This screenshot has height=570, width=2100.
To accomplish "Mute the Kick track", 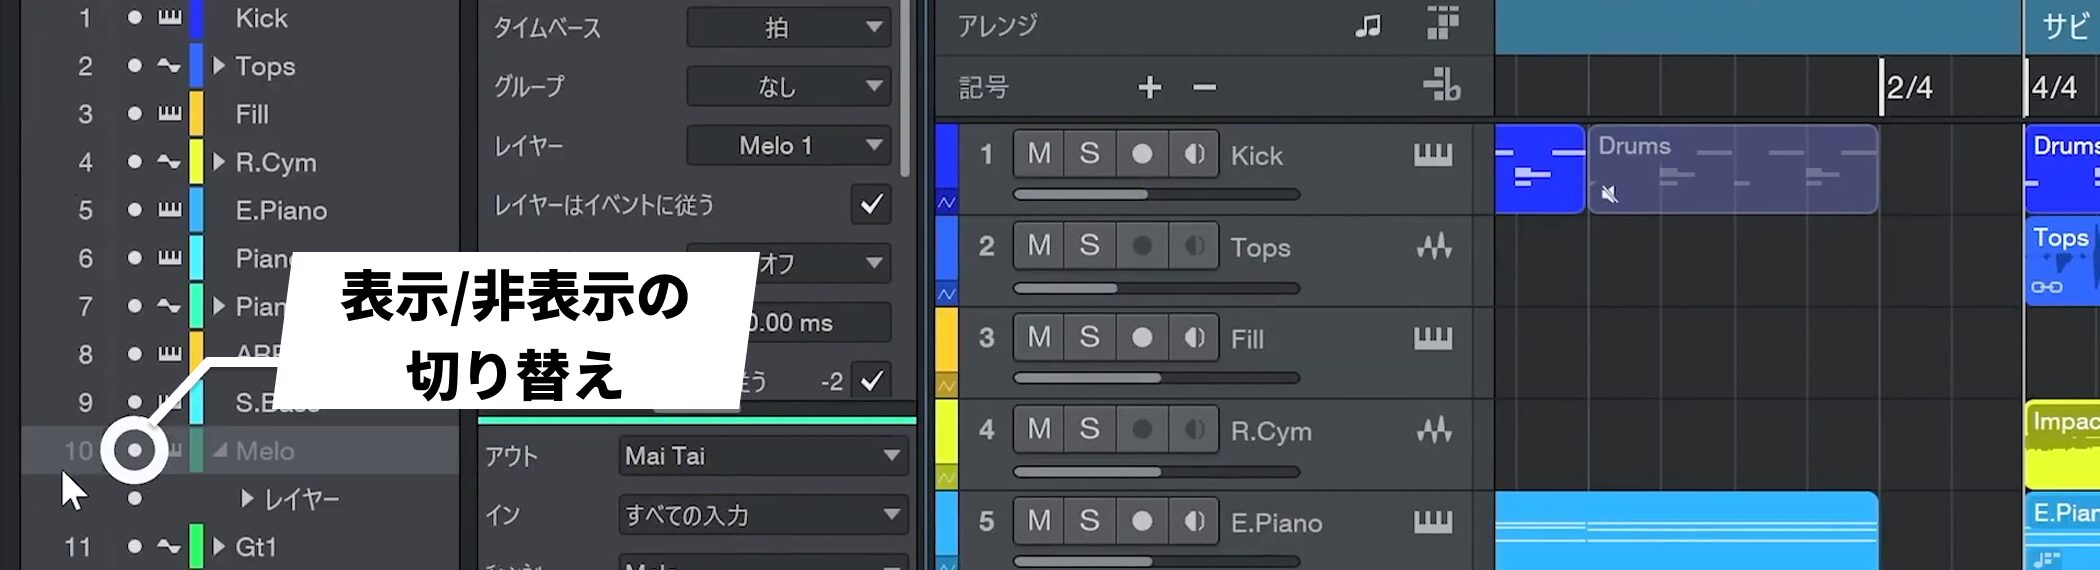I will click(1039, 154).
